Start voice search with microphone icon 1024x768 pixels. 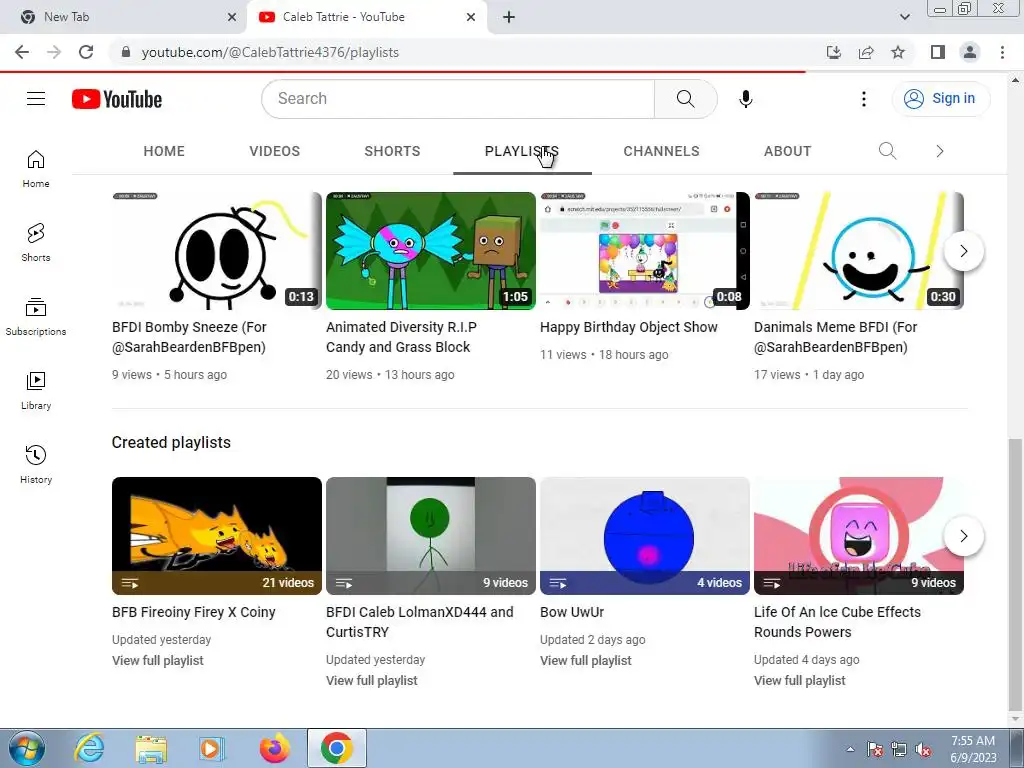pyautogui.click(x=745, y=99)
